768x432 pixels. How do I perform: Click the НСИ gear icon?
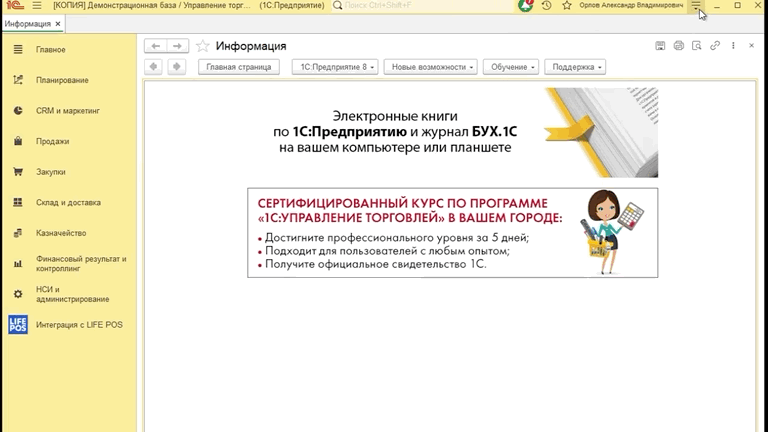[18, 294]
